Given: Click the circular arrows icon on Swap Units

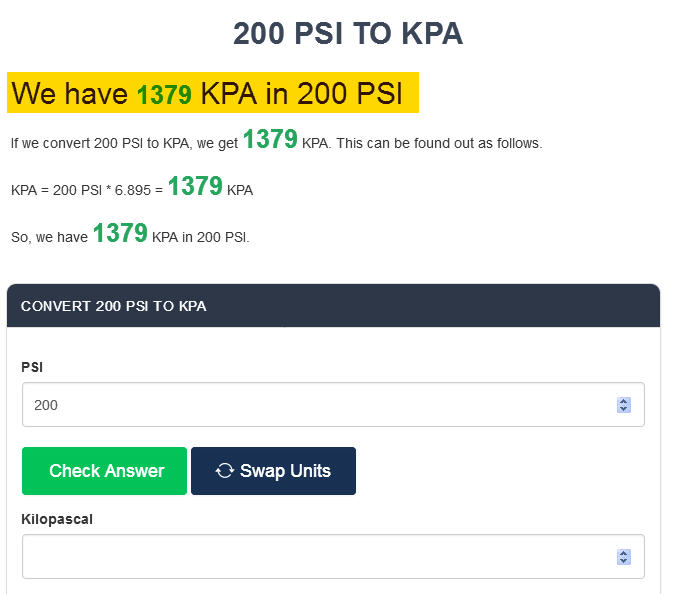Looking at the screenshot, I should tap(224, 471).
